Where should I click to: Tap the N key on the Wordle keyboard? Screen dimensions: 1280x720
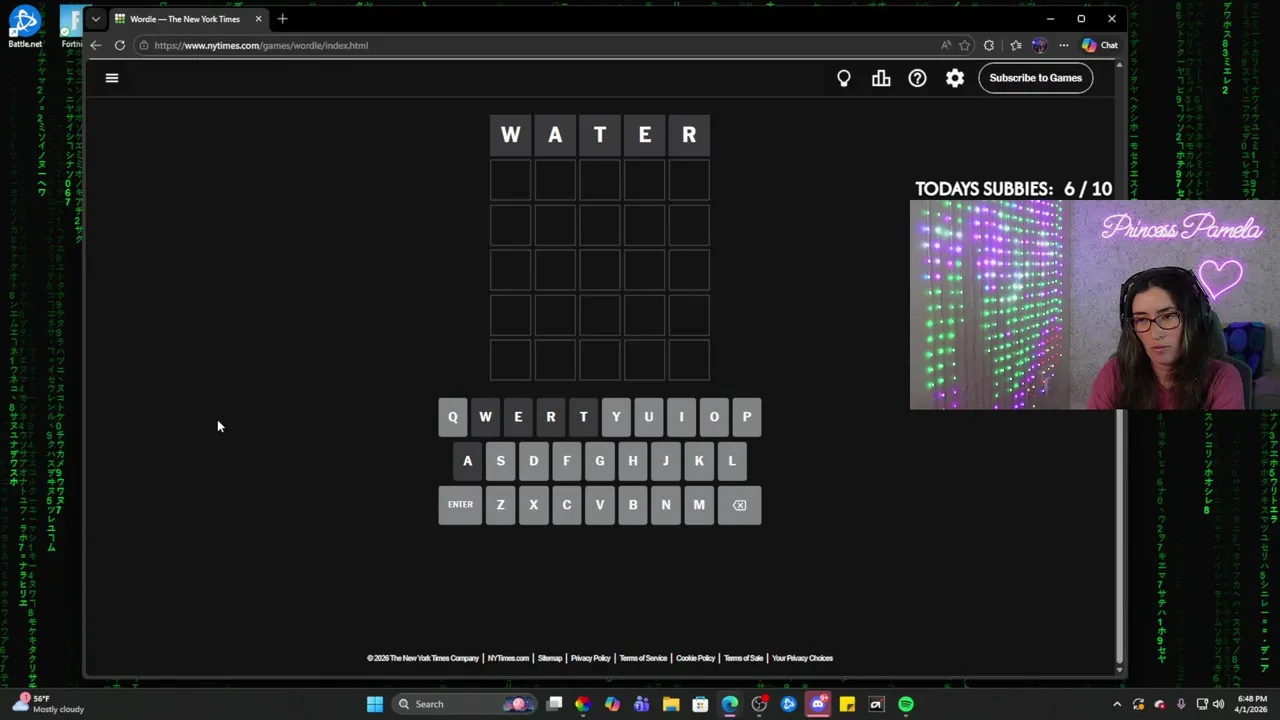point(666,505)
